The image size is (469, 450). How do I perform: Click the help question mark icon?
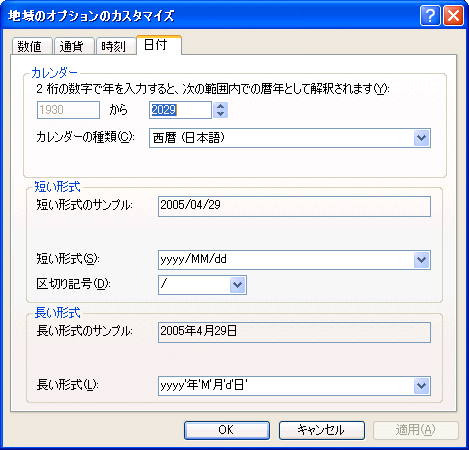[430, 15]
